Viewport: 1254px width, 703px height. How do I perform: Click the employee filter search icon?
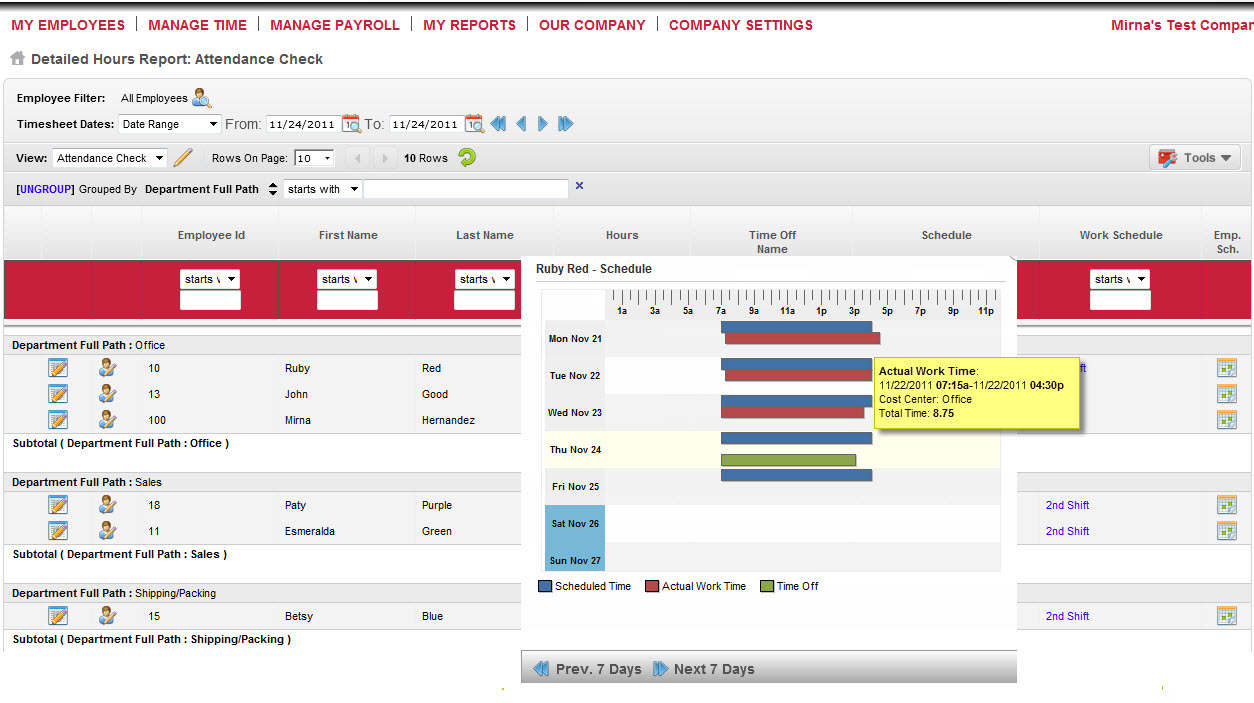201,98
